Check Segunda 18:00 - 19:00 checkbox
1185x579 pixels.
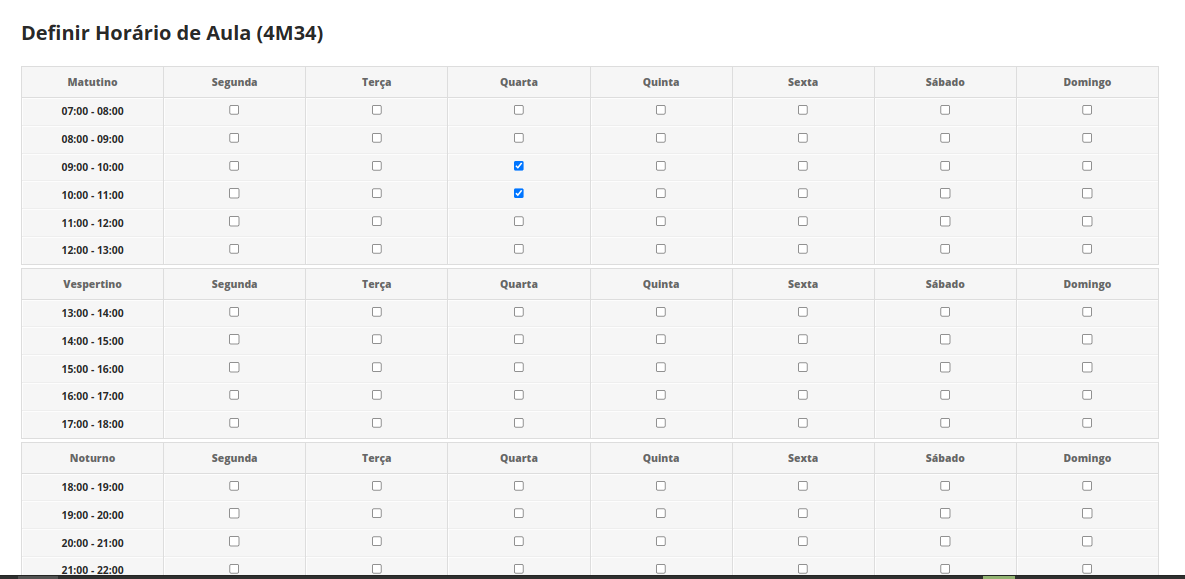(x=234, y=486)
